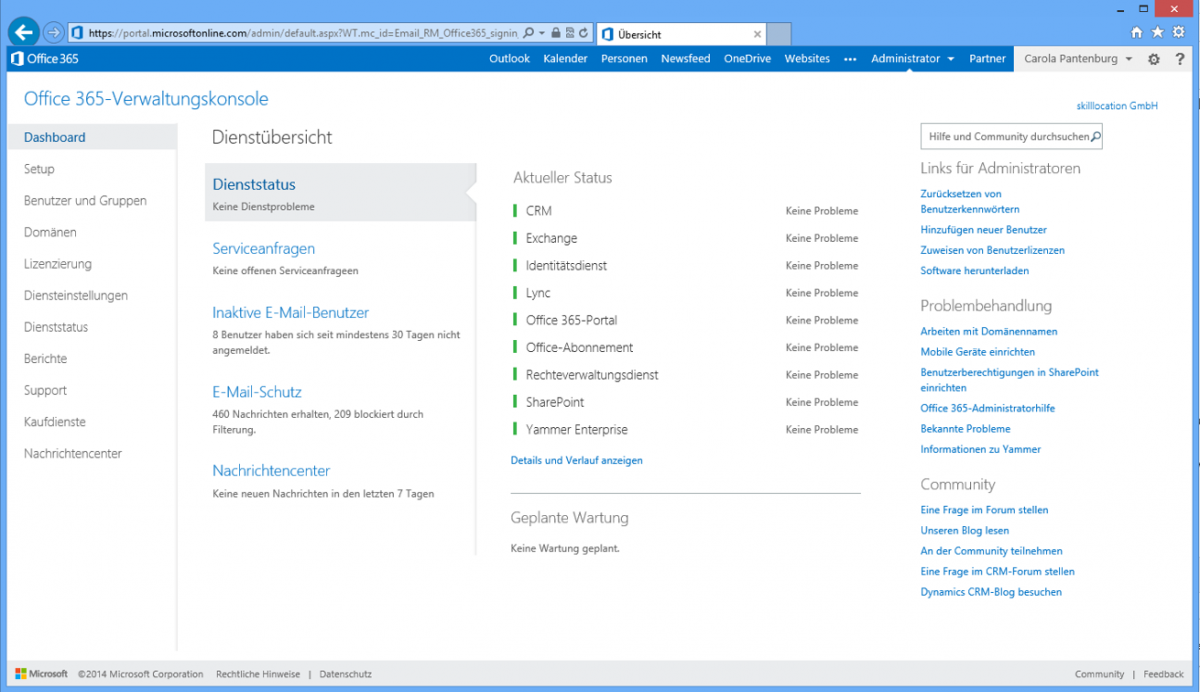Open Office 365 settings gear icon
The width and height of the screenshot is (1200, 692).
[1153, 59]
